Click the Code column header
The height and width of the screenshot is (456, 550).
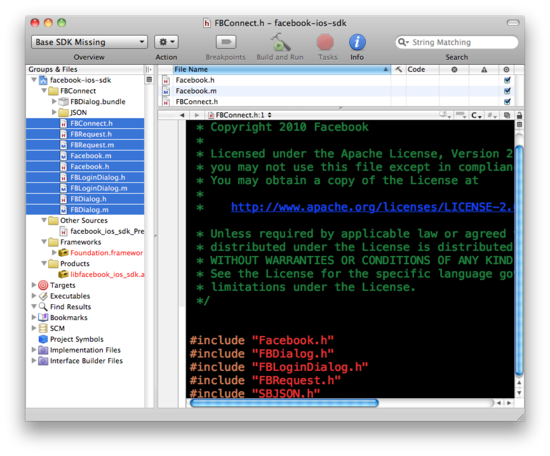pos(422,69)
